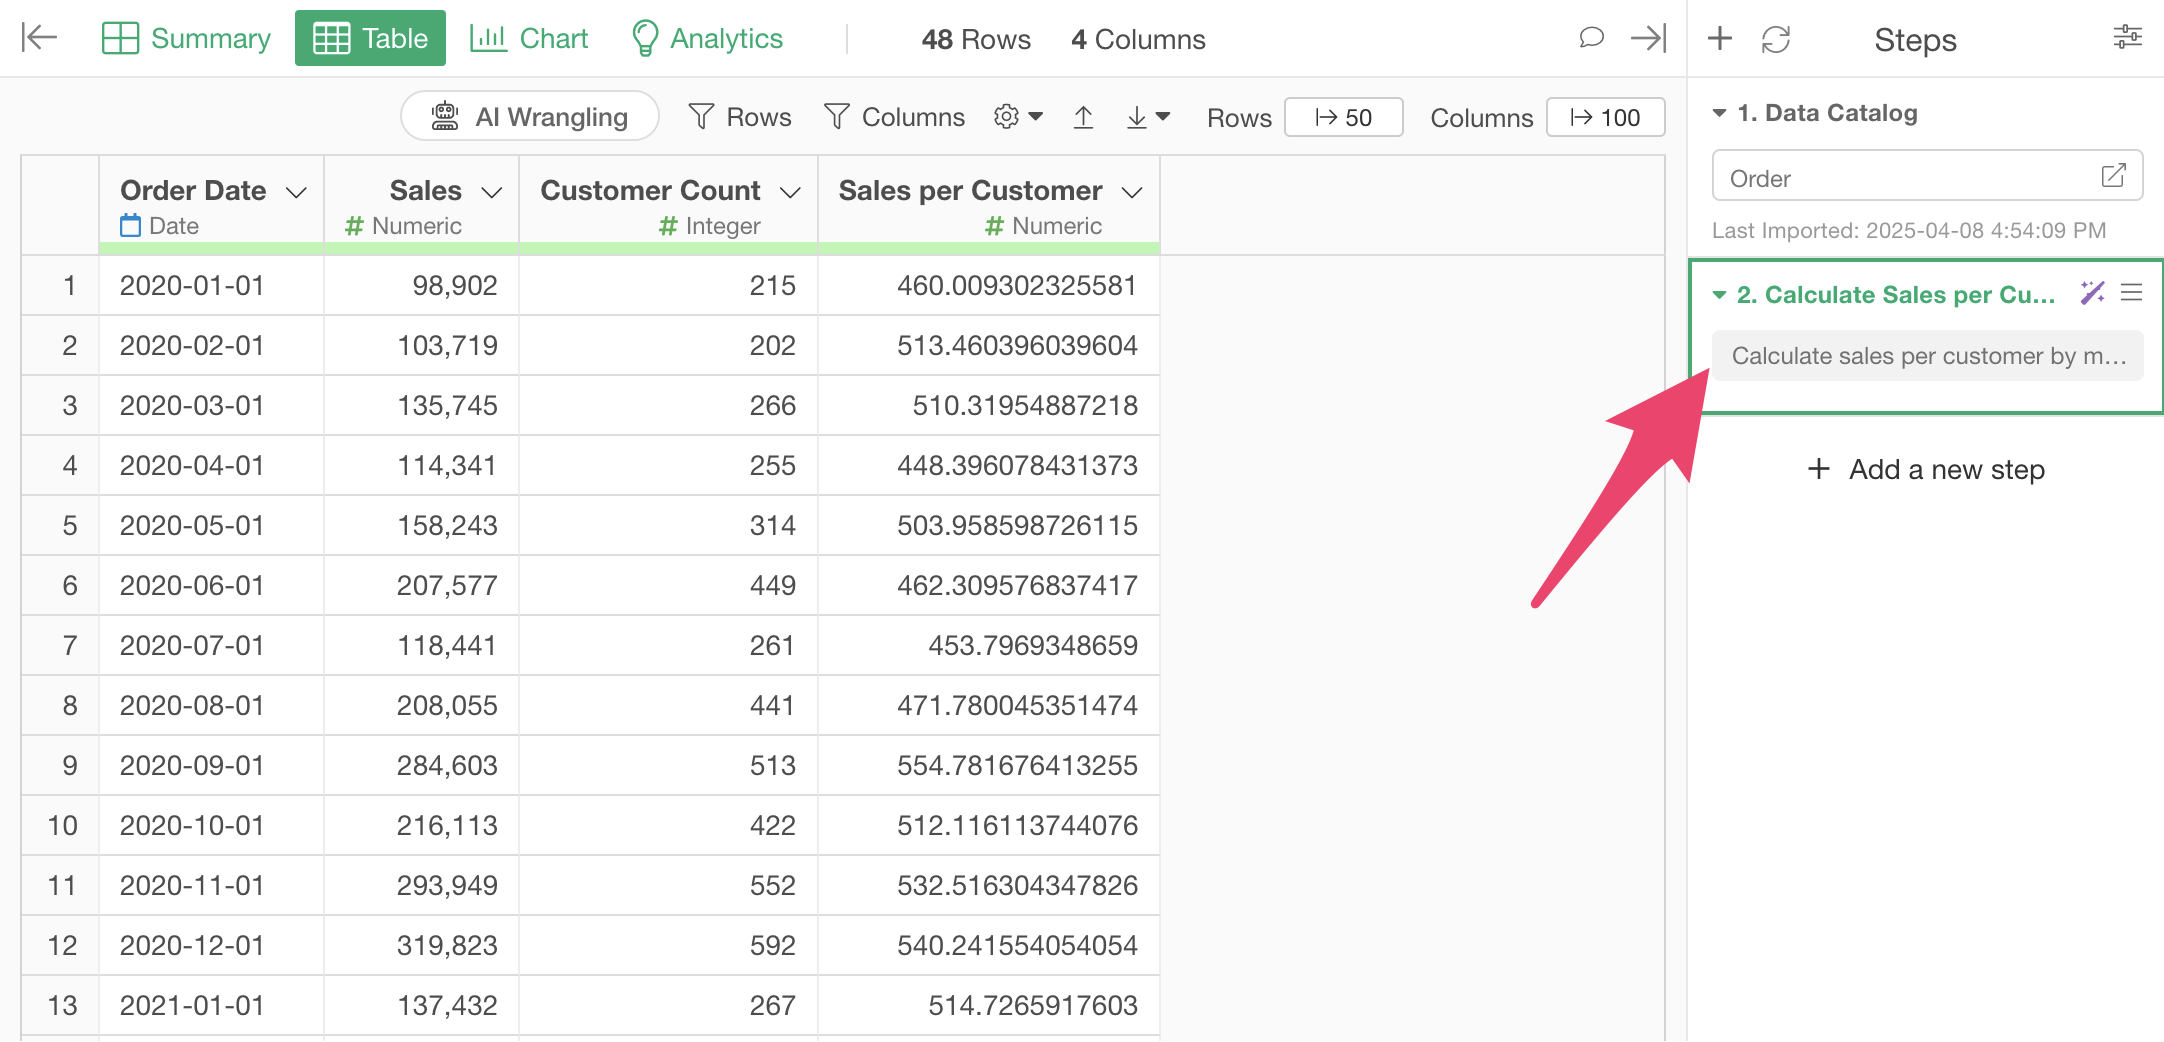Select the Customer Count value 592

[x=669, y=946]
